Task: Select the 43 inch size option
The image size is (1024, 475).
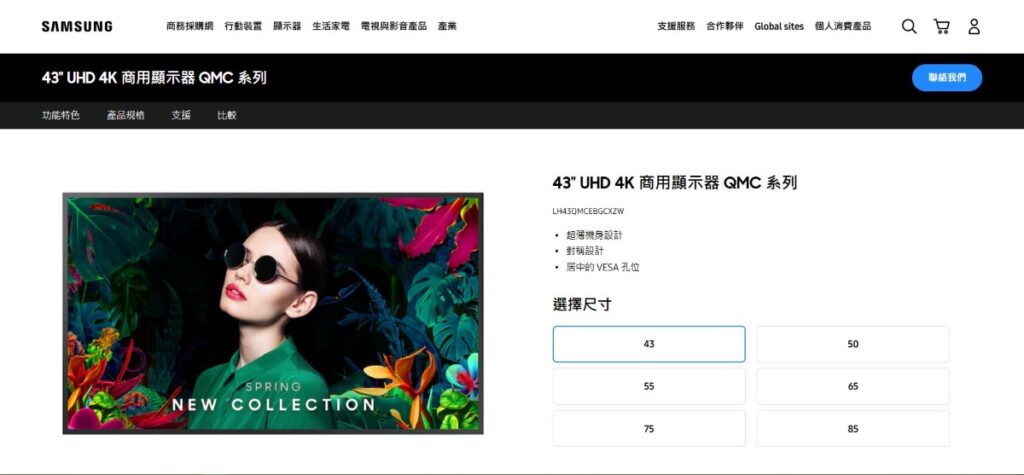Action: (x=648, y=344)
